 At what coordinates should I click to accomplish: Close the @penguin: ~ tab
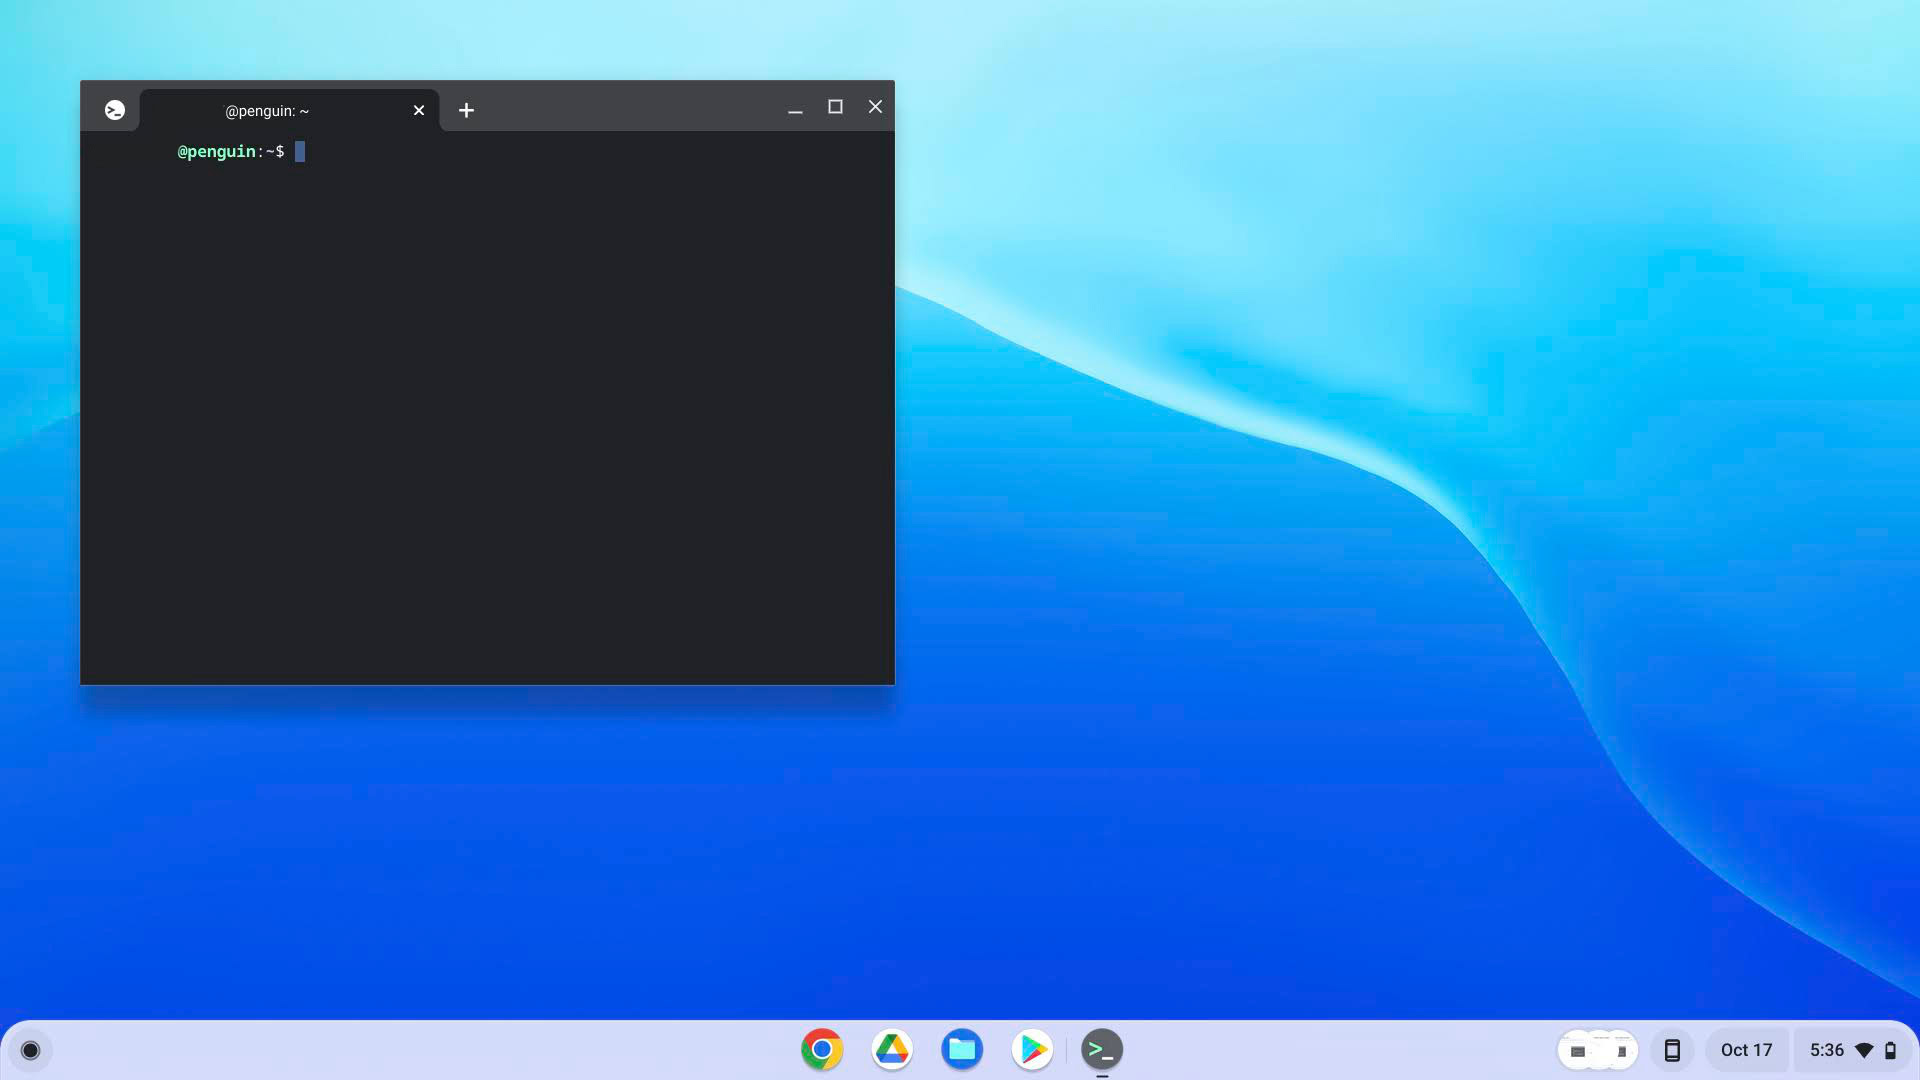pyautogui.click(x=419, y=110)
